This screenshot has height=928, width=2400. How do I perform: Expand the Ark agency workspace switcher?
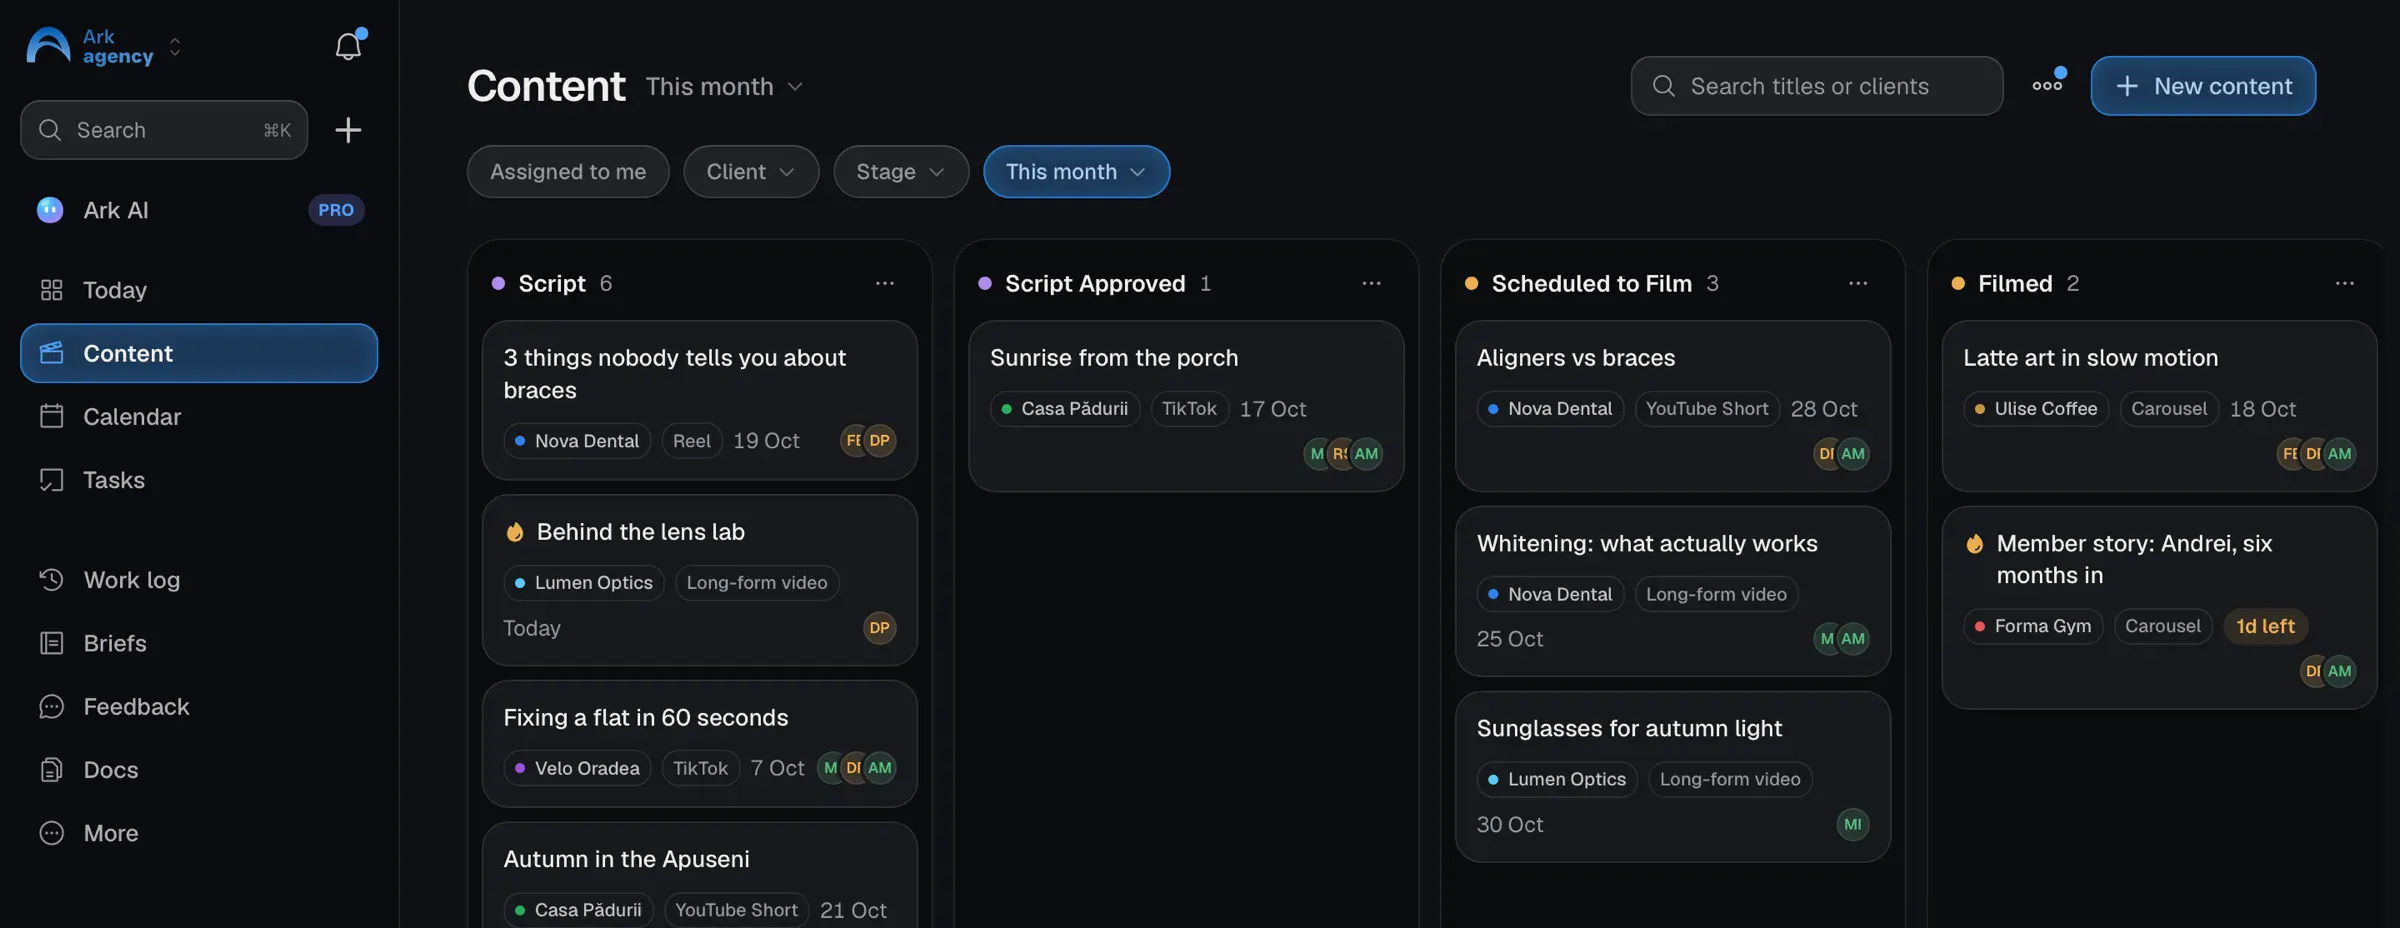point(175,46)
